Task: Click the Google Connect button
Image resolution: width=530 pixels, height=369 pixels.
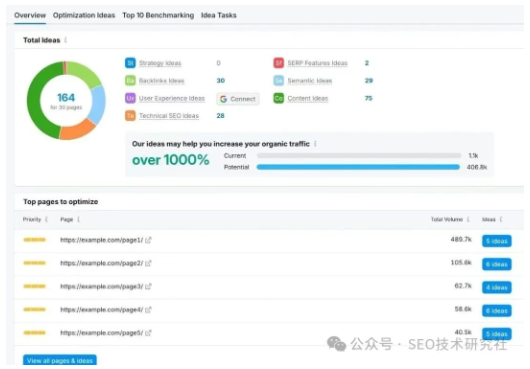Action: click(x=238, y=99)
